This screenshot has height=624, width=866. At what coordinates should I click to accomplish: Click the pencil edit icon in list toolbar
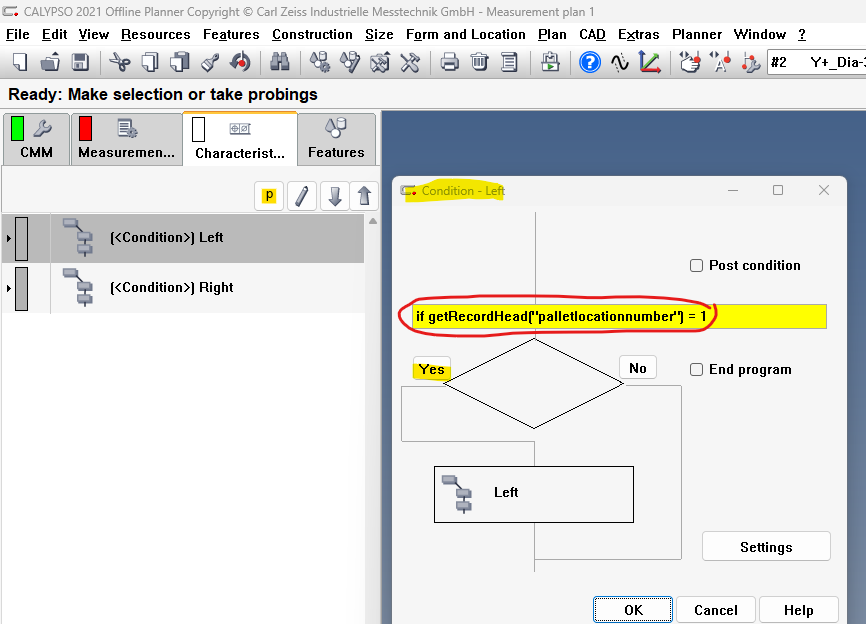point(302,196)
